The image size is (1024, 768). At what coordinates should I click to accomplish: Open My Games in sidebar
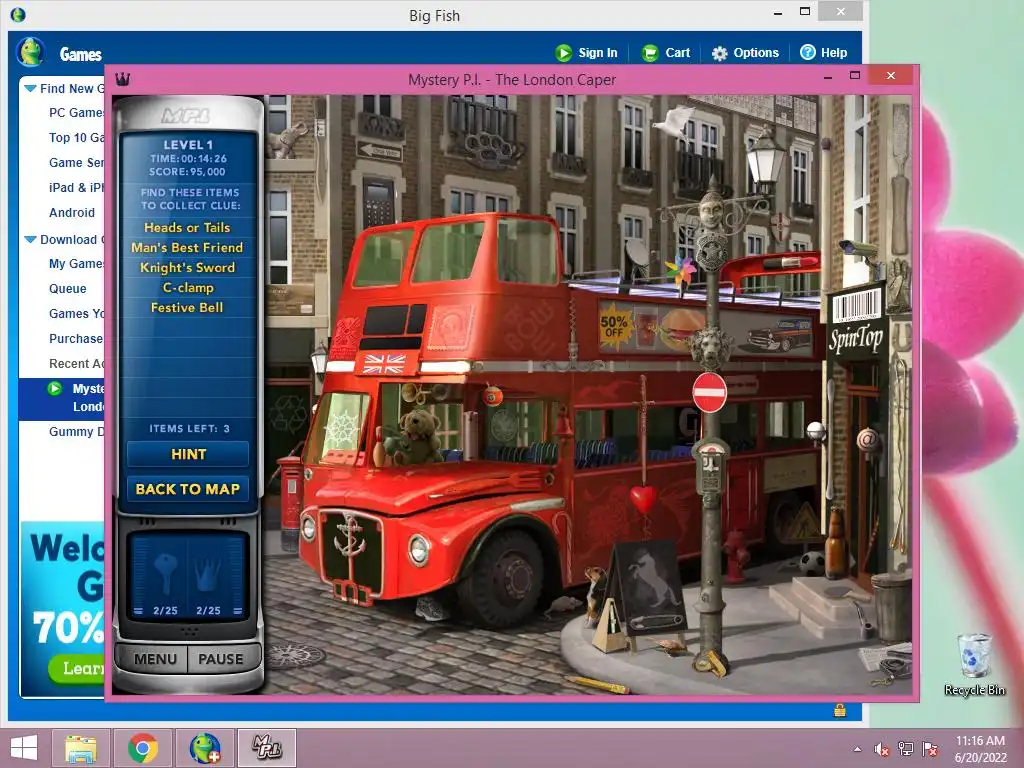click(76, 264)
